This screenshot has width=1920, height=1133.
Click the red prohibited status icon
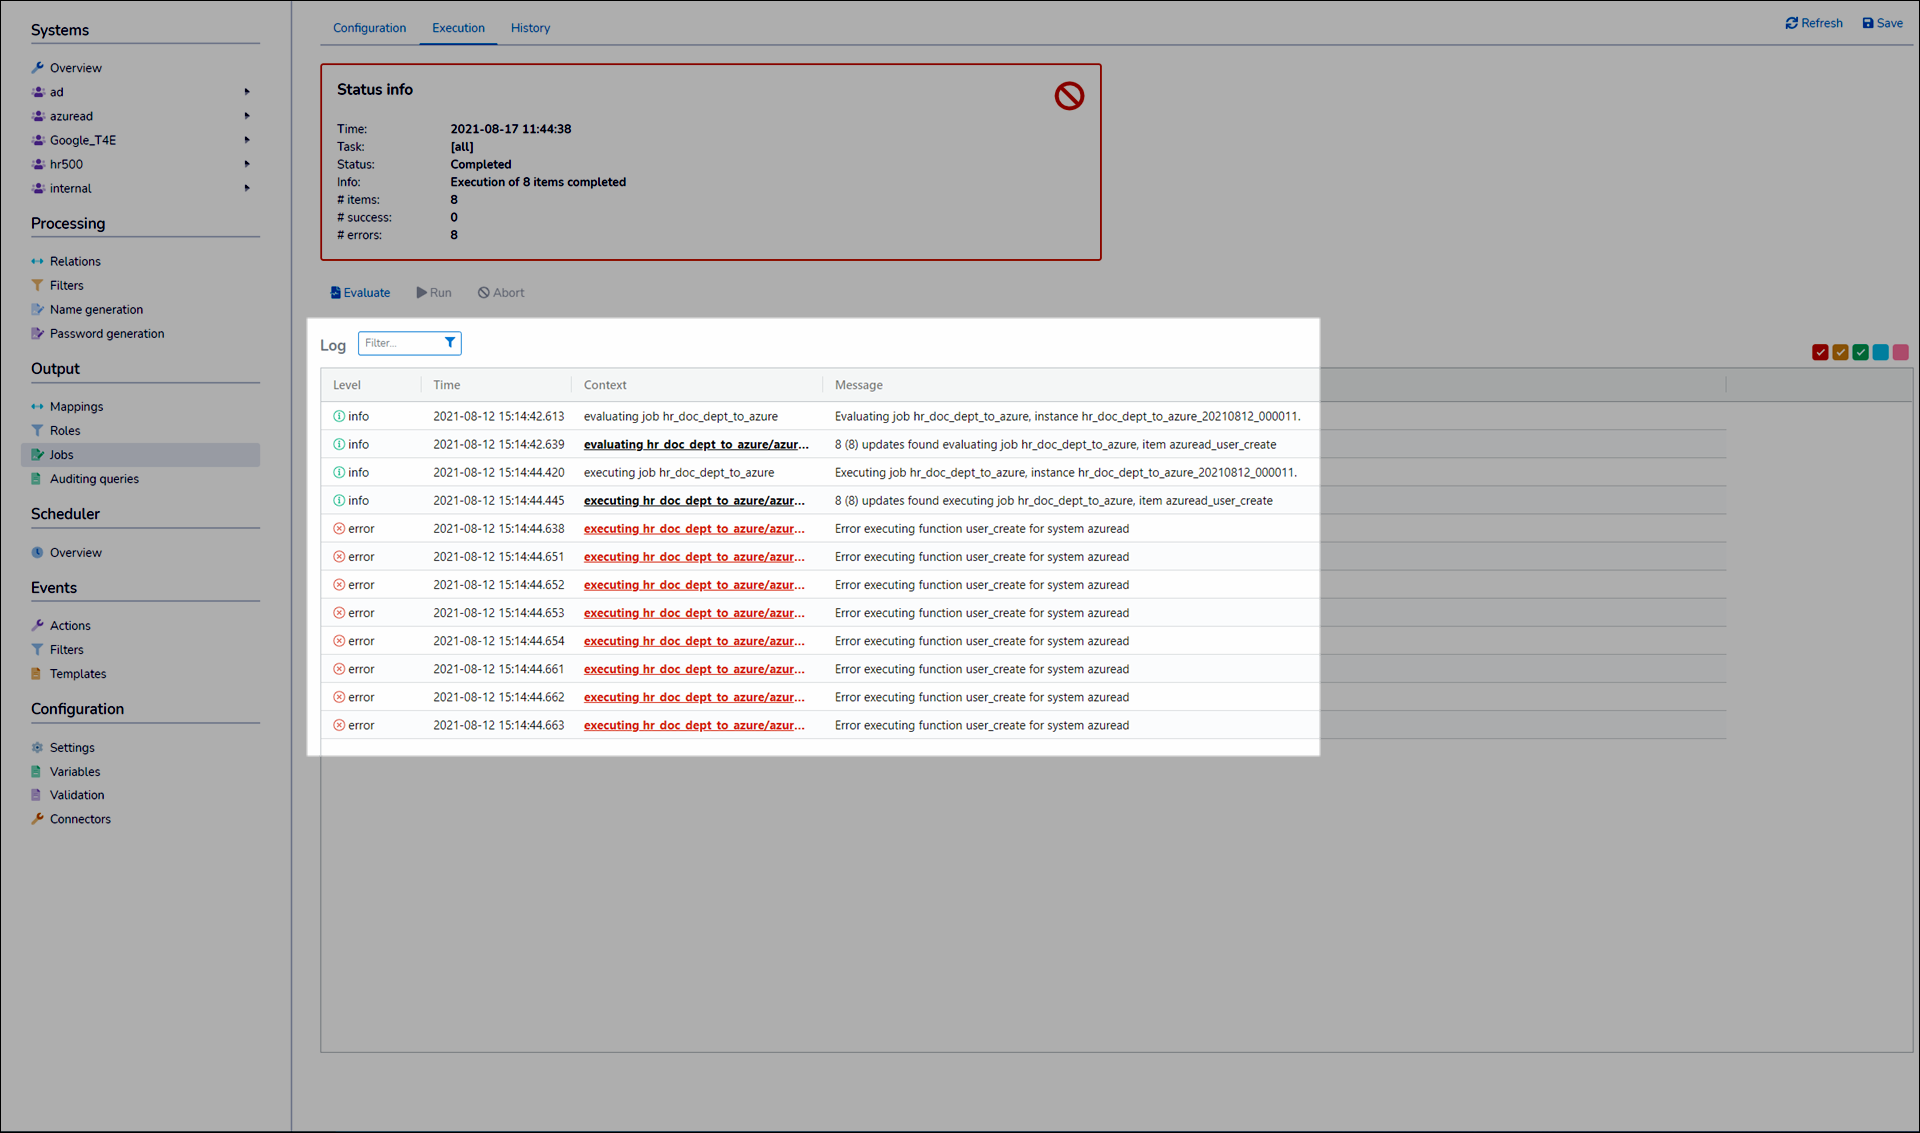pyautogui.click(x=1069, y=96)
